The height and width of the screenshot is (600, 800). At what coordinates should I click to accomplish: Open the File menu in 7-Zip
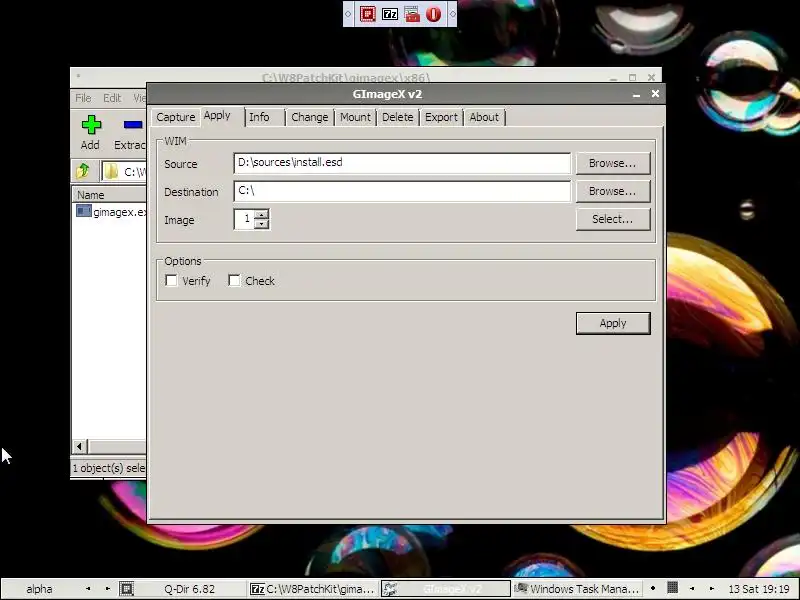point(83,98)
